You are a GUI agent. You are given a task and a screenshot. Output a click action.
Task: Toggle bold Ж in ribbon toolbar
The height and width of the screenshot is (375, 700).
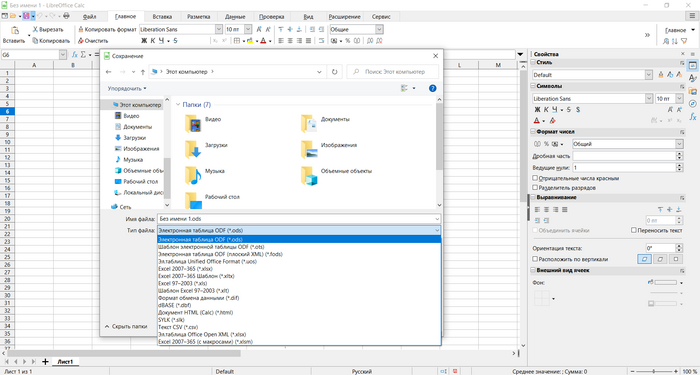click(144, 41)
